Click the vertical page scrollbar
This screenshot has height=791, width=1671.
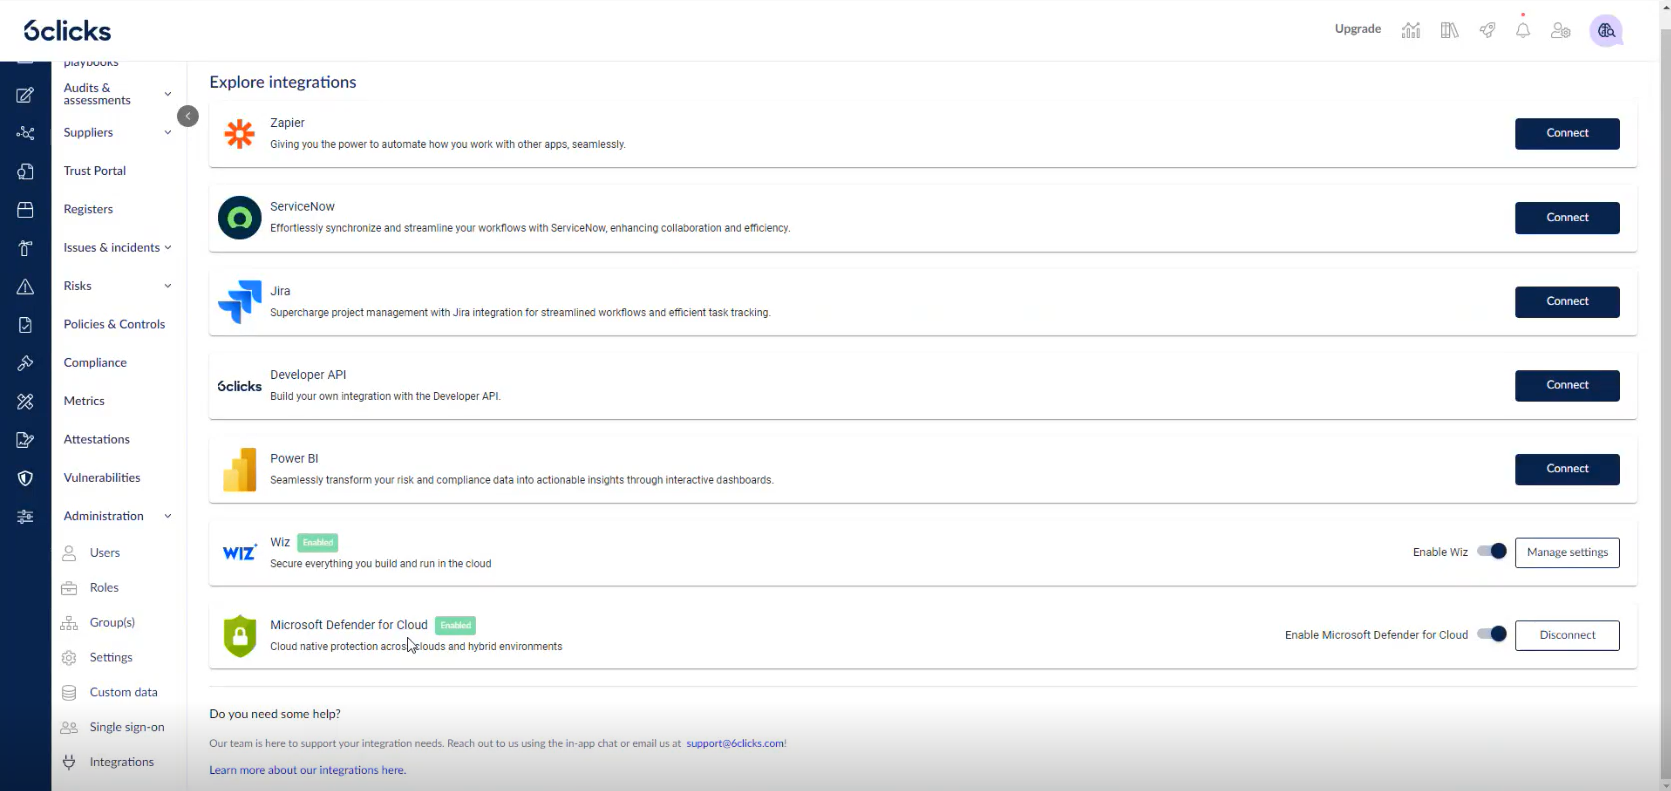[1664, 400]
